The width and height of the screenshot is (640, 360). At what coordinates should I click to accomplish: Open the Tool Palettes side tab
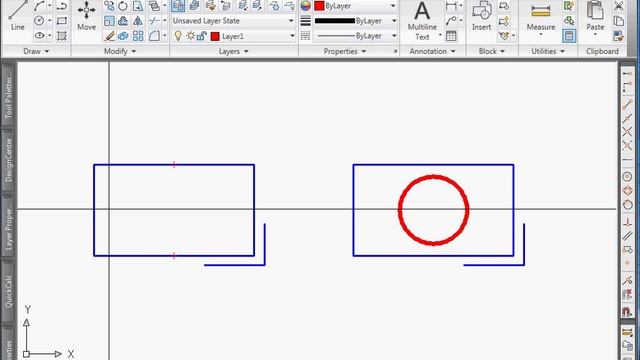[x=9, y=96]
